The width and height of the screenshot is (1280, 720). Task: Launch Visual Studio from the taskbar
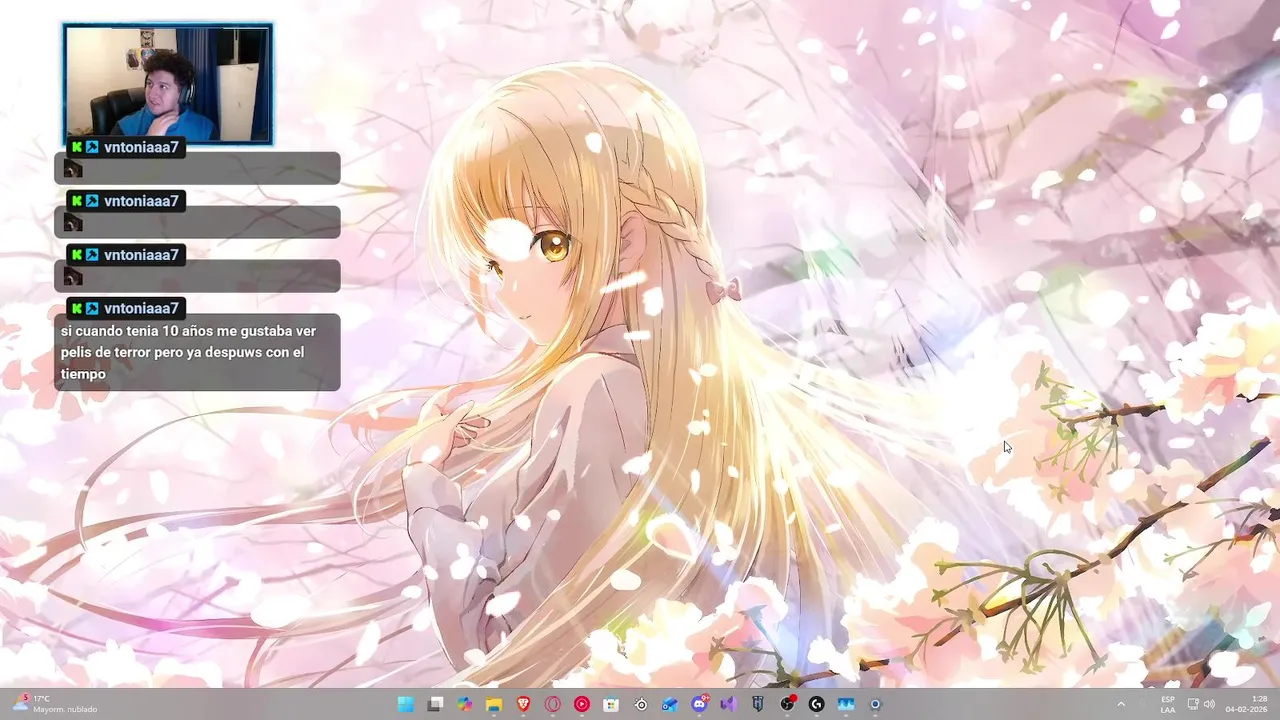click(728, 704)
